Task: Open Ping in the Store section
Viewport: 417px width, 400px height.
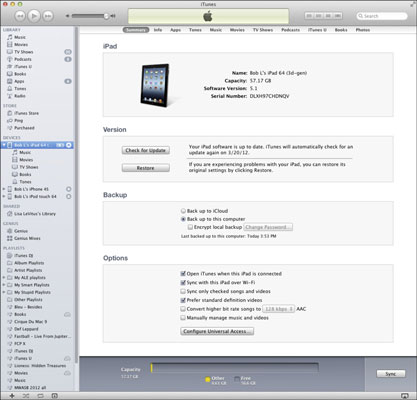Action: click(19, 121)
